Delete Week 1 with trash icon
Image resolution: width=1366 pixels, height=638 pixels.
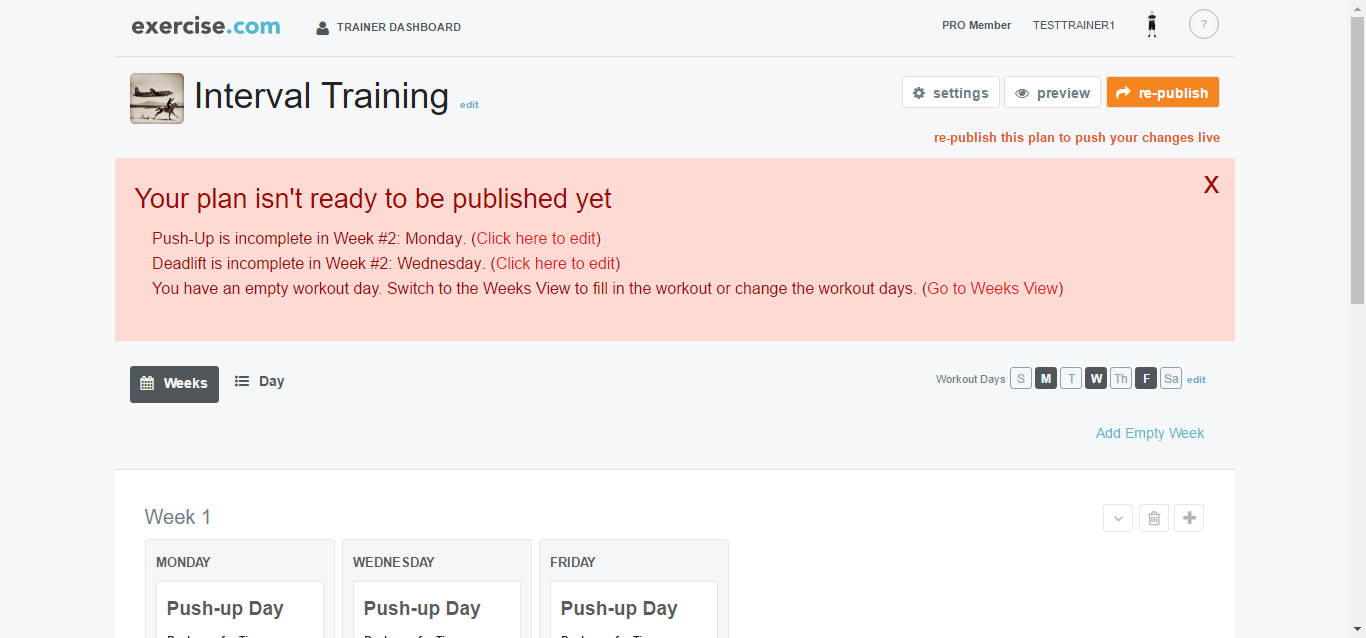click(1153, 518)
